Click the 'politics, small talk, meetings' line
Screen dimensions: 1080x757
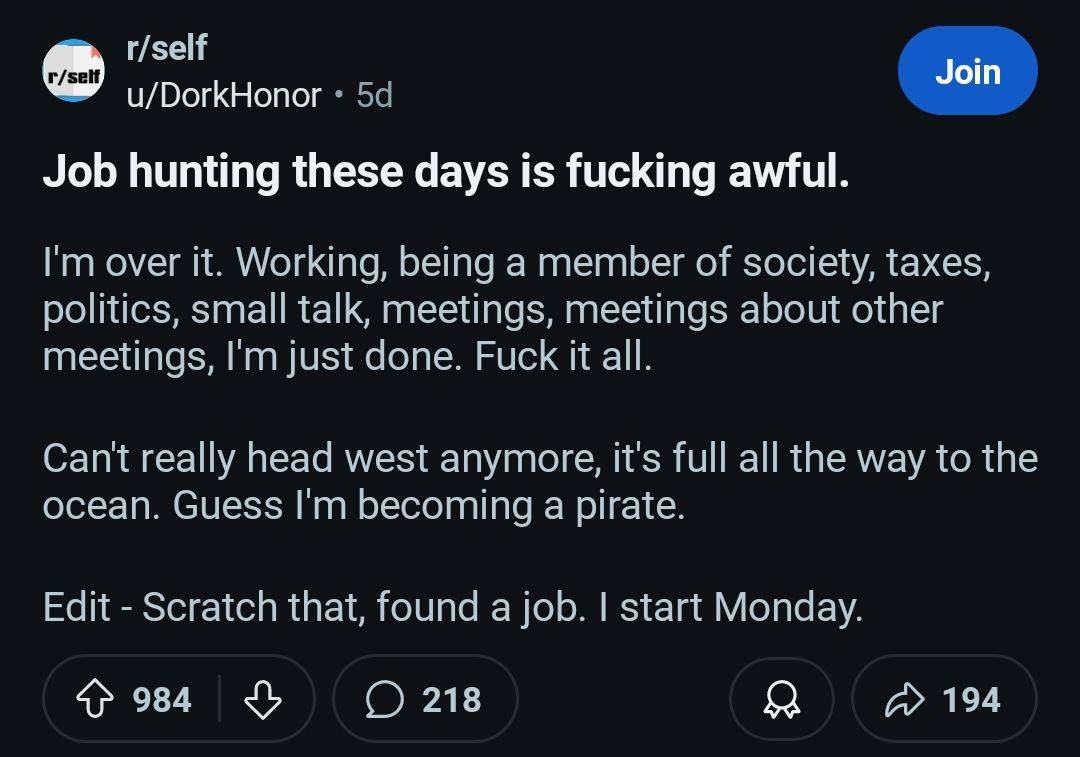[492, 309]
